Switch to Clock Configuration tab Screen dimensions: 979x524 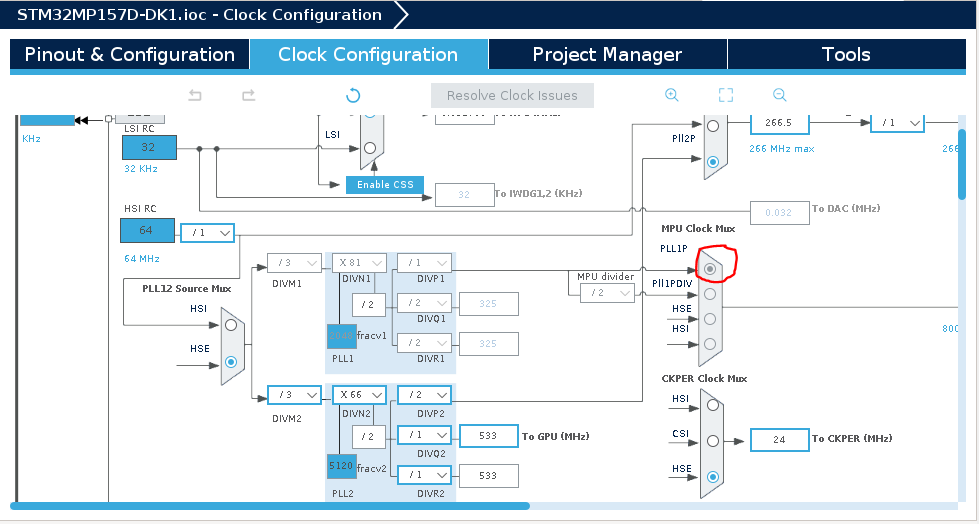(x=368, y=54)
